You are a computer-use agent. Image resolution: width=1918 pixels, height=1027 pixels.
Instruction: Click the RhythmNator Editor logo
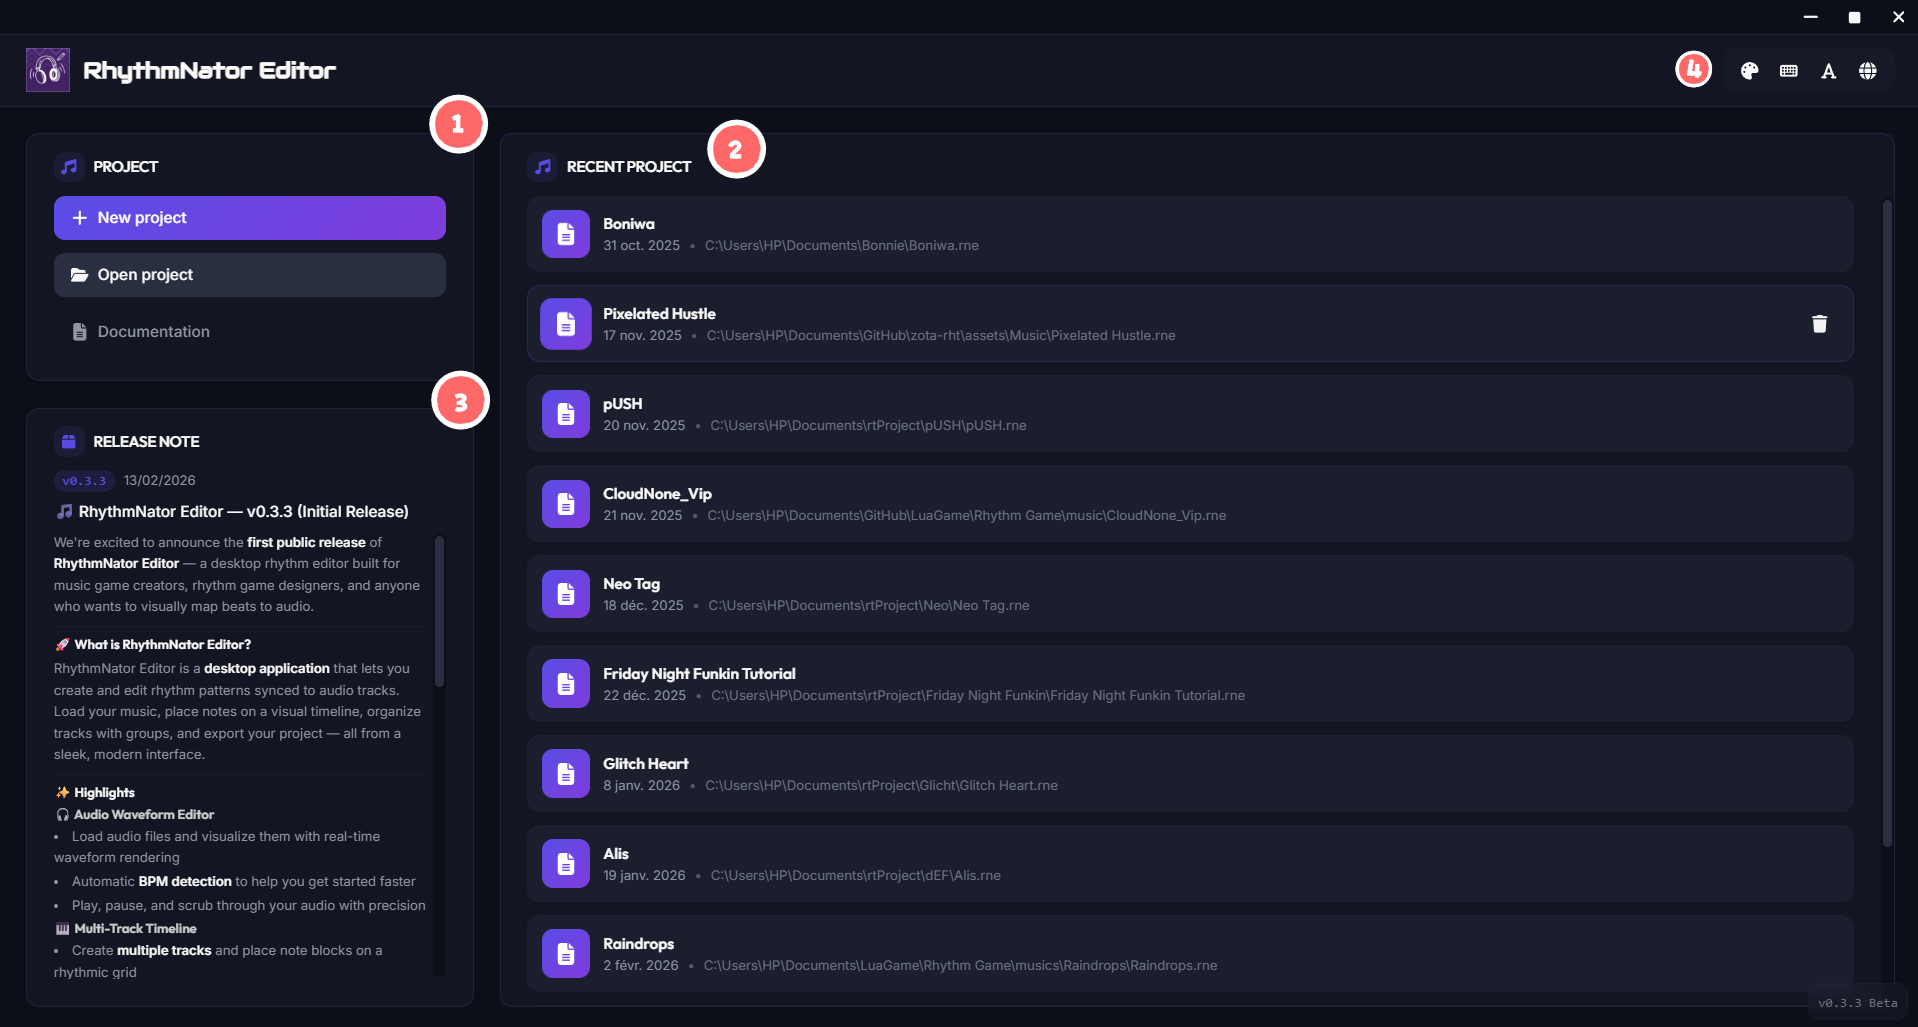point(46,69)
